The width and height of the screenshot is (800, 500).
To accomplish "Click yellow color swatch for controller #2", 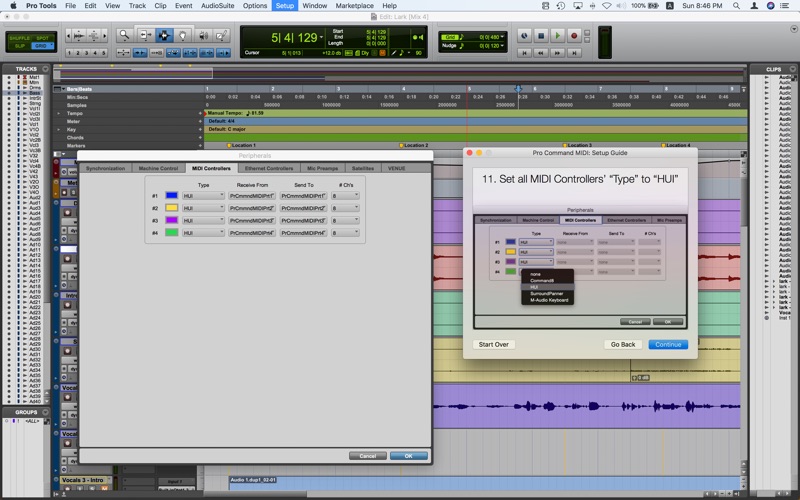I will tap(171, 208).
